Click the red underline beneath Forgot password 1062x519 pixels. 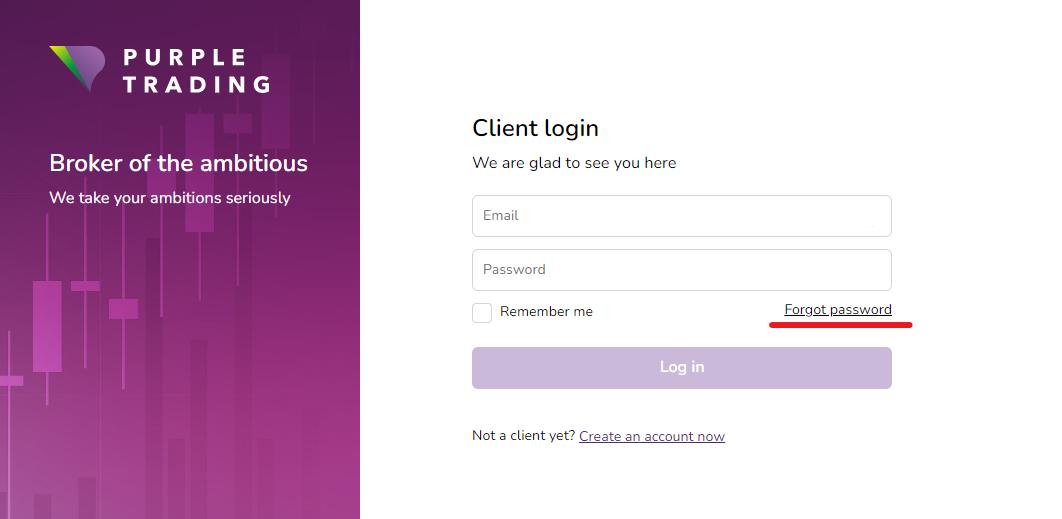point(841,325)
